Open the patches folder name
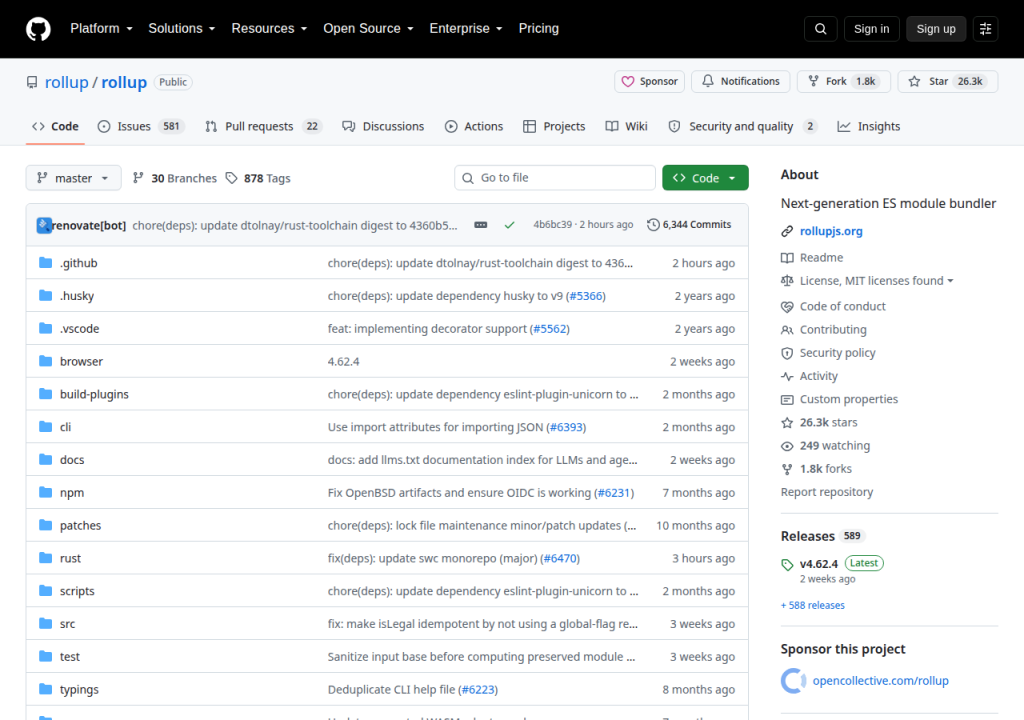This screenshot has height=720, width=1024. pos(80,526)
